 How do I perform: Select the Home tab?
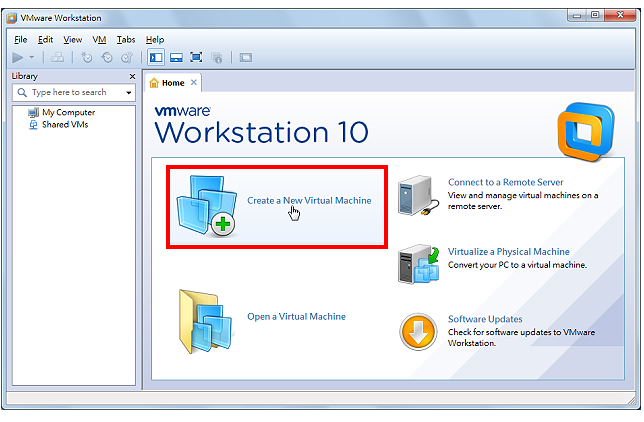point(173,83)
